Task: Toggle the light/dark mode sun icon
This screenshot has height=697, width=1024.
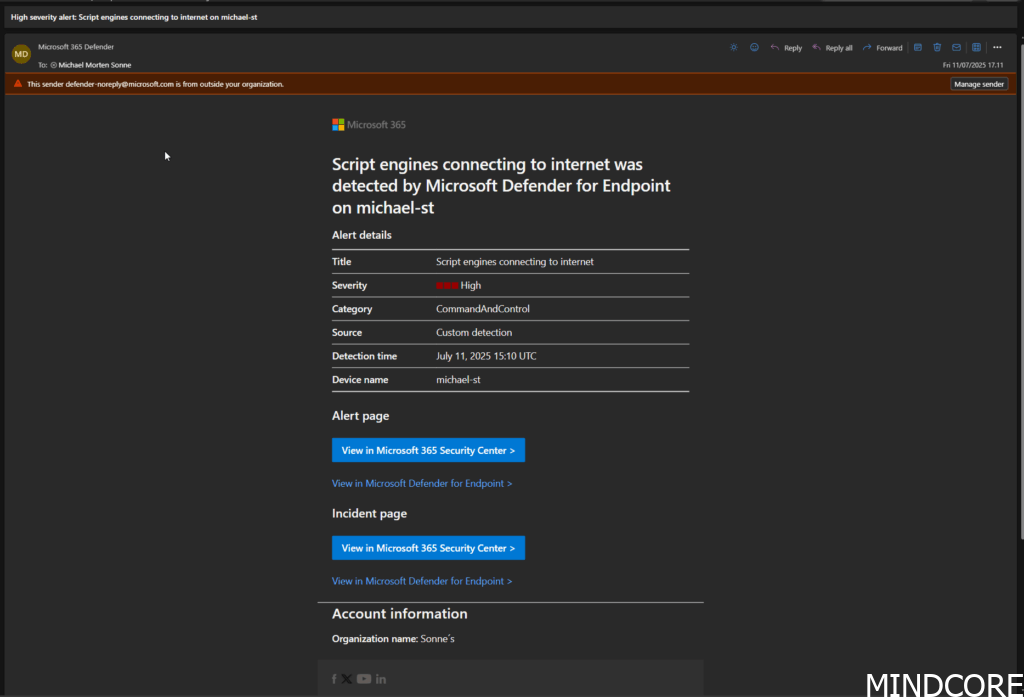Action: point(734,47)
